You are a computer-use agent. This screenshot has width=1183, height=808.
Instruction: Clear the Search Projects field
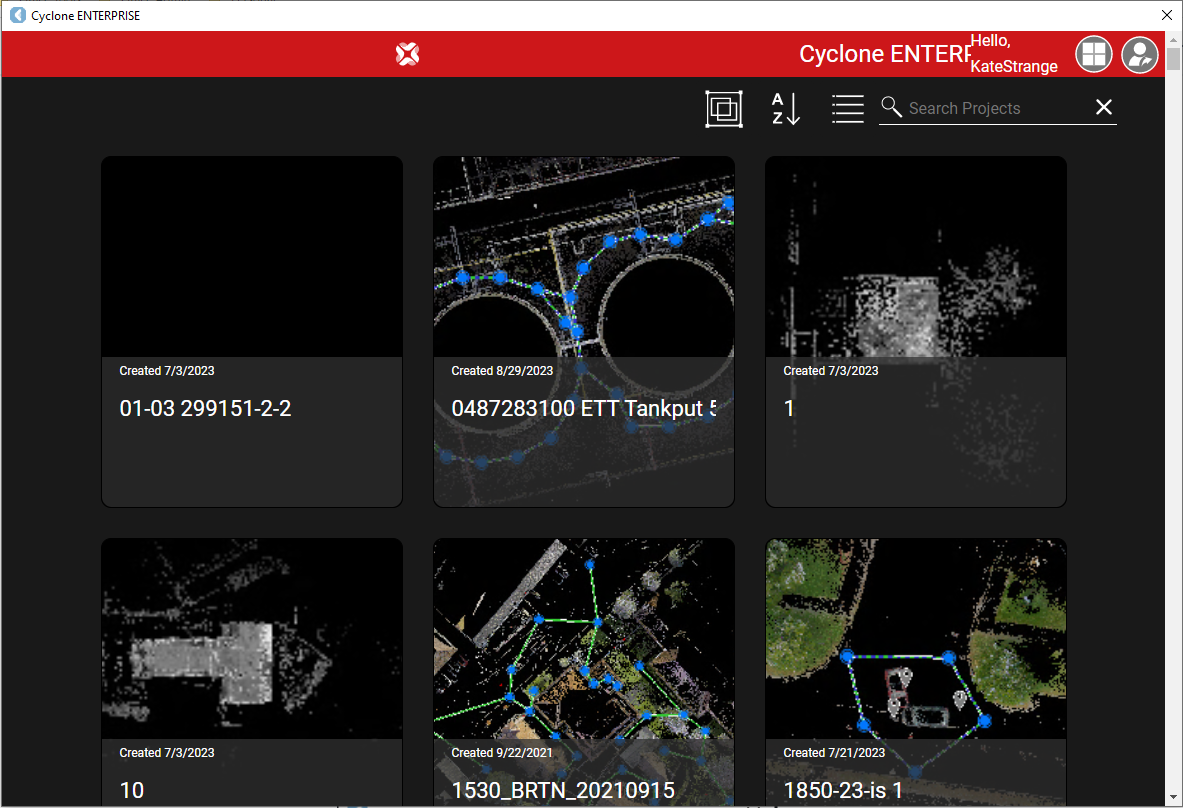[1103, 108]
